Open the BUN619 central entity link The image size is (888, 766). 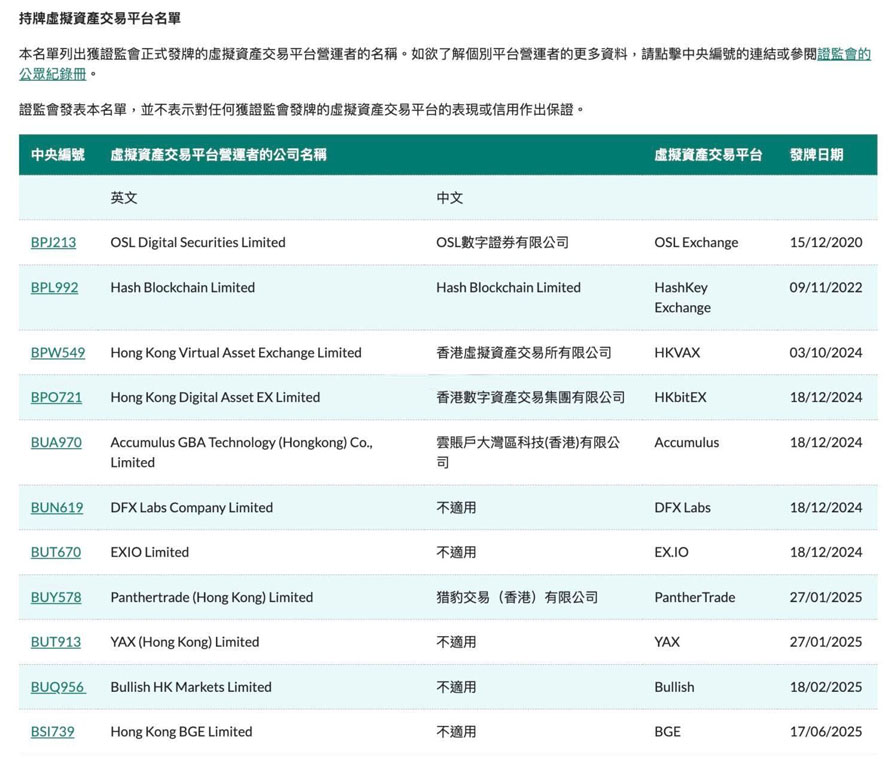(x=56, y=507)
